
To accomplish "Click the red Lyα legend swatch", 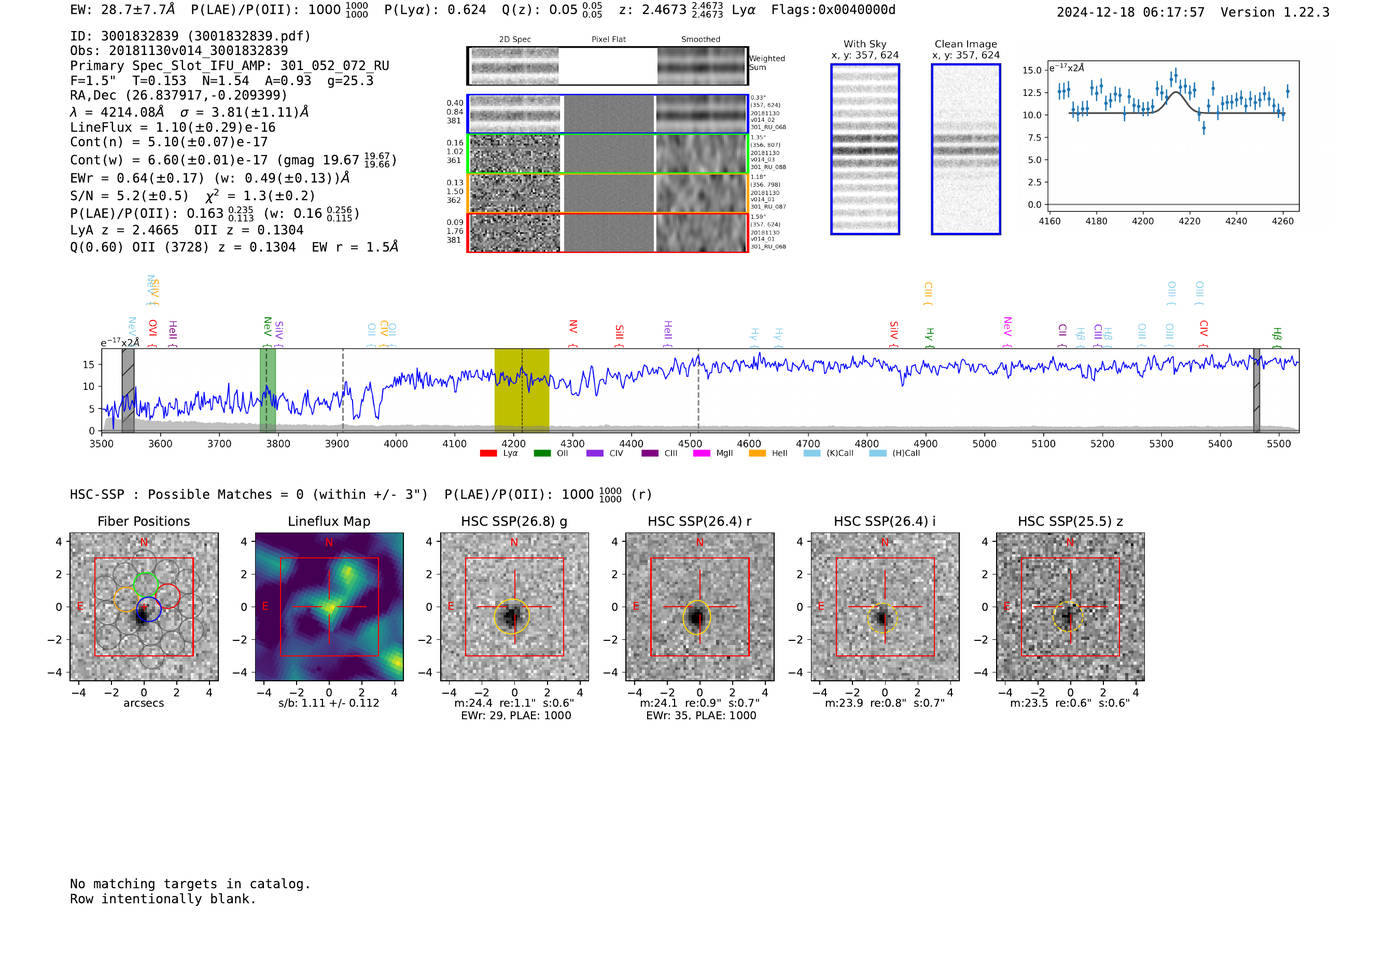I will tap(488, 453).
